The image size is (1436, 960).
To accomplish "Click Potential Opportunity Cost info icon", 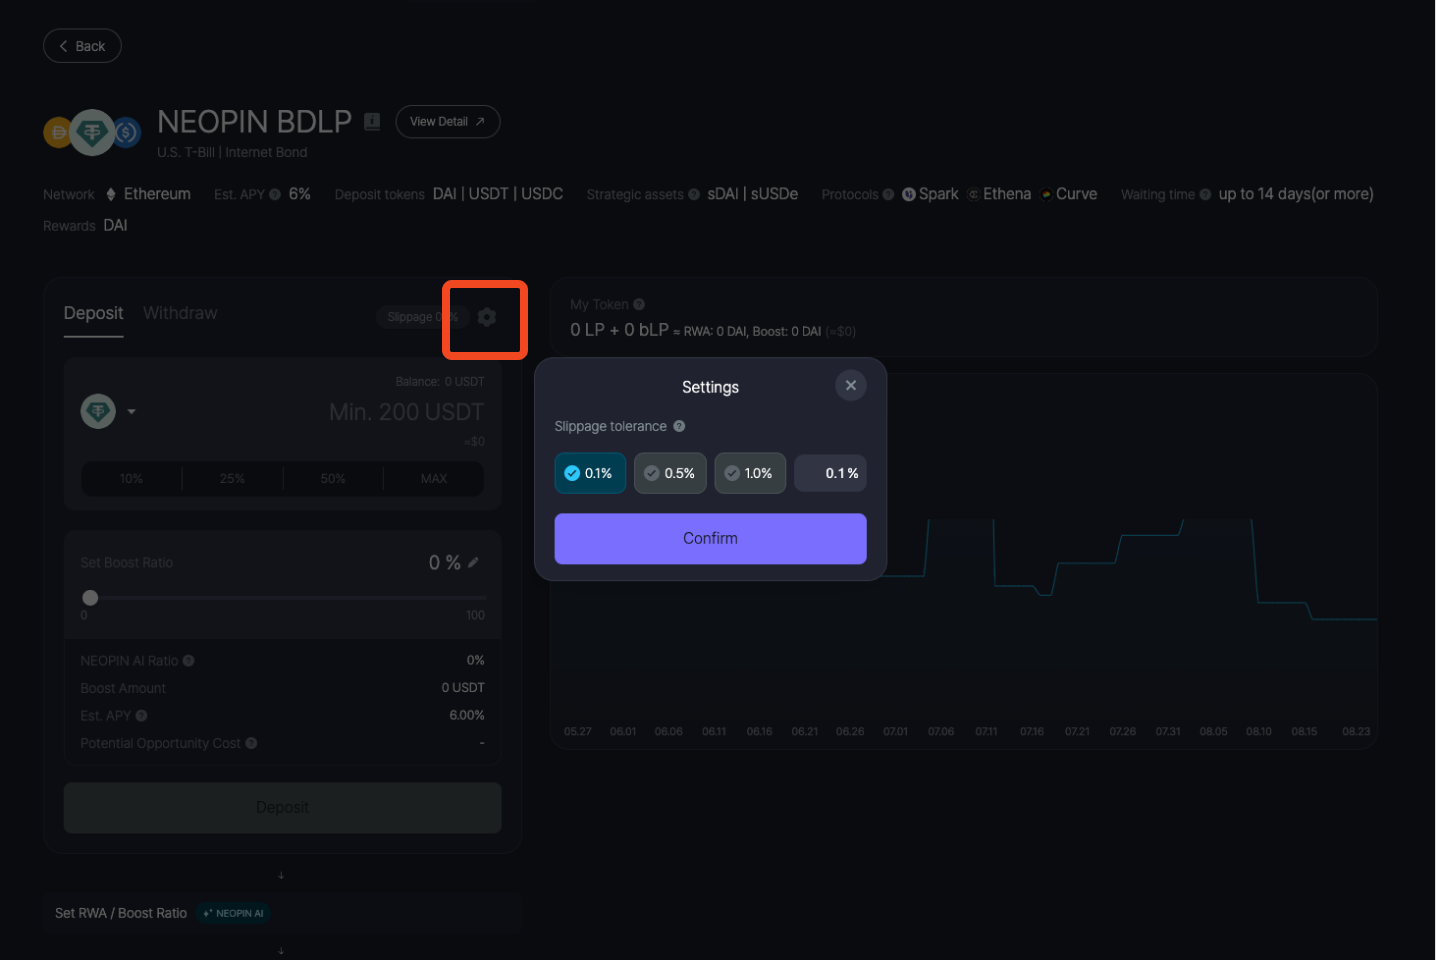I will tap(252, 743).
